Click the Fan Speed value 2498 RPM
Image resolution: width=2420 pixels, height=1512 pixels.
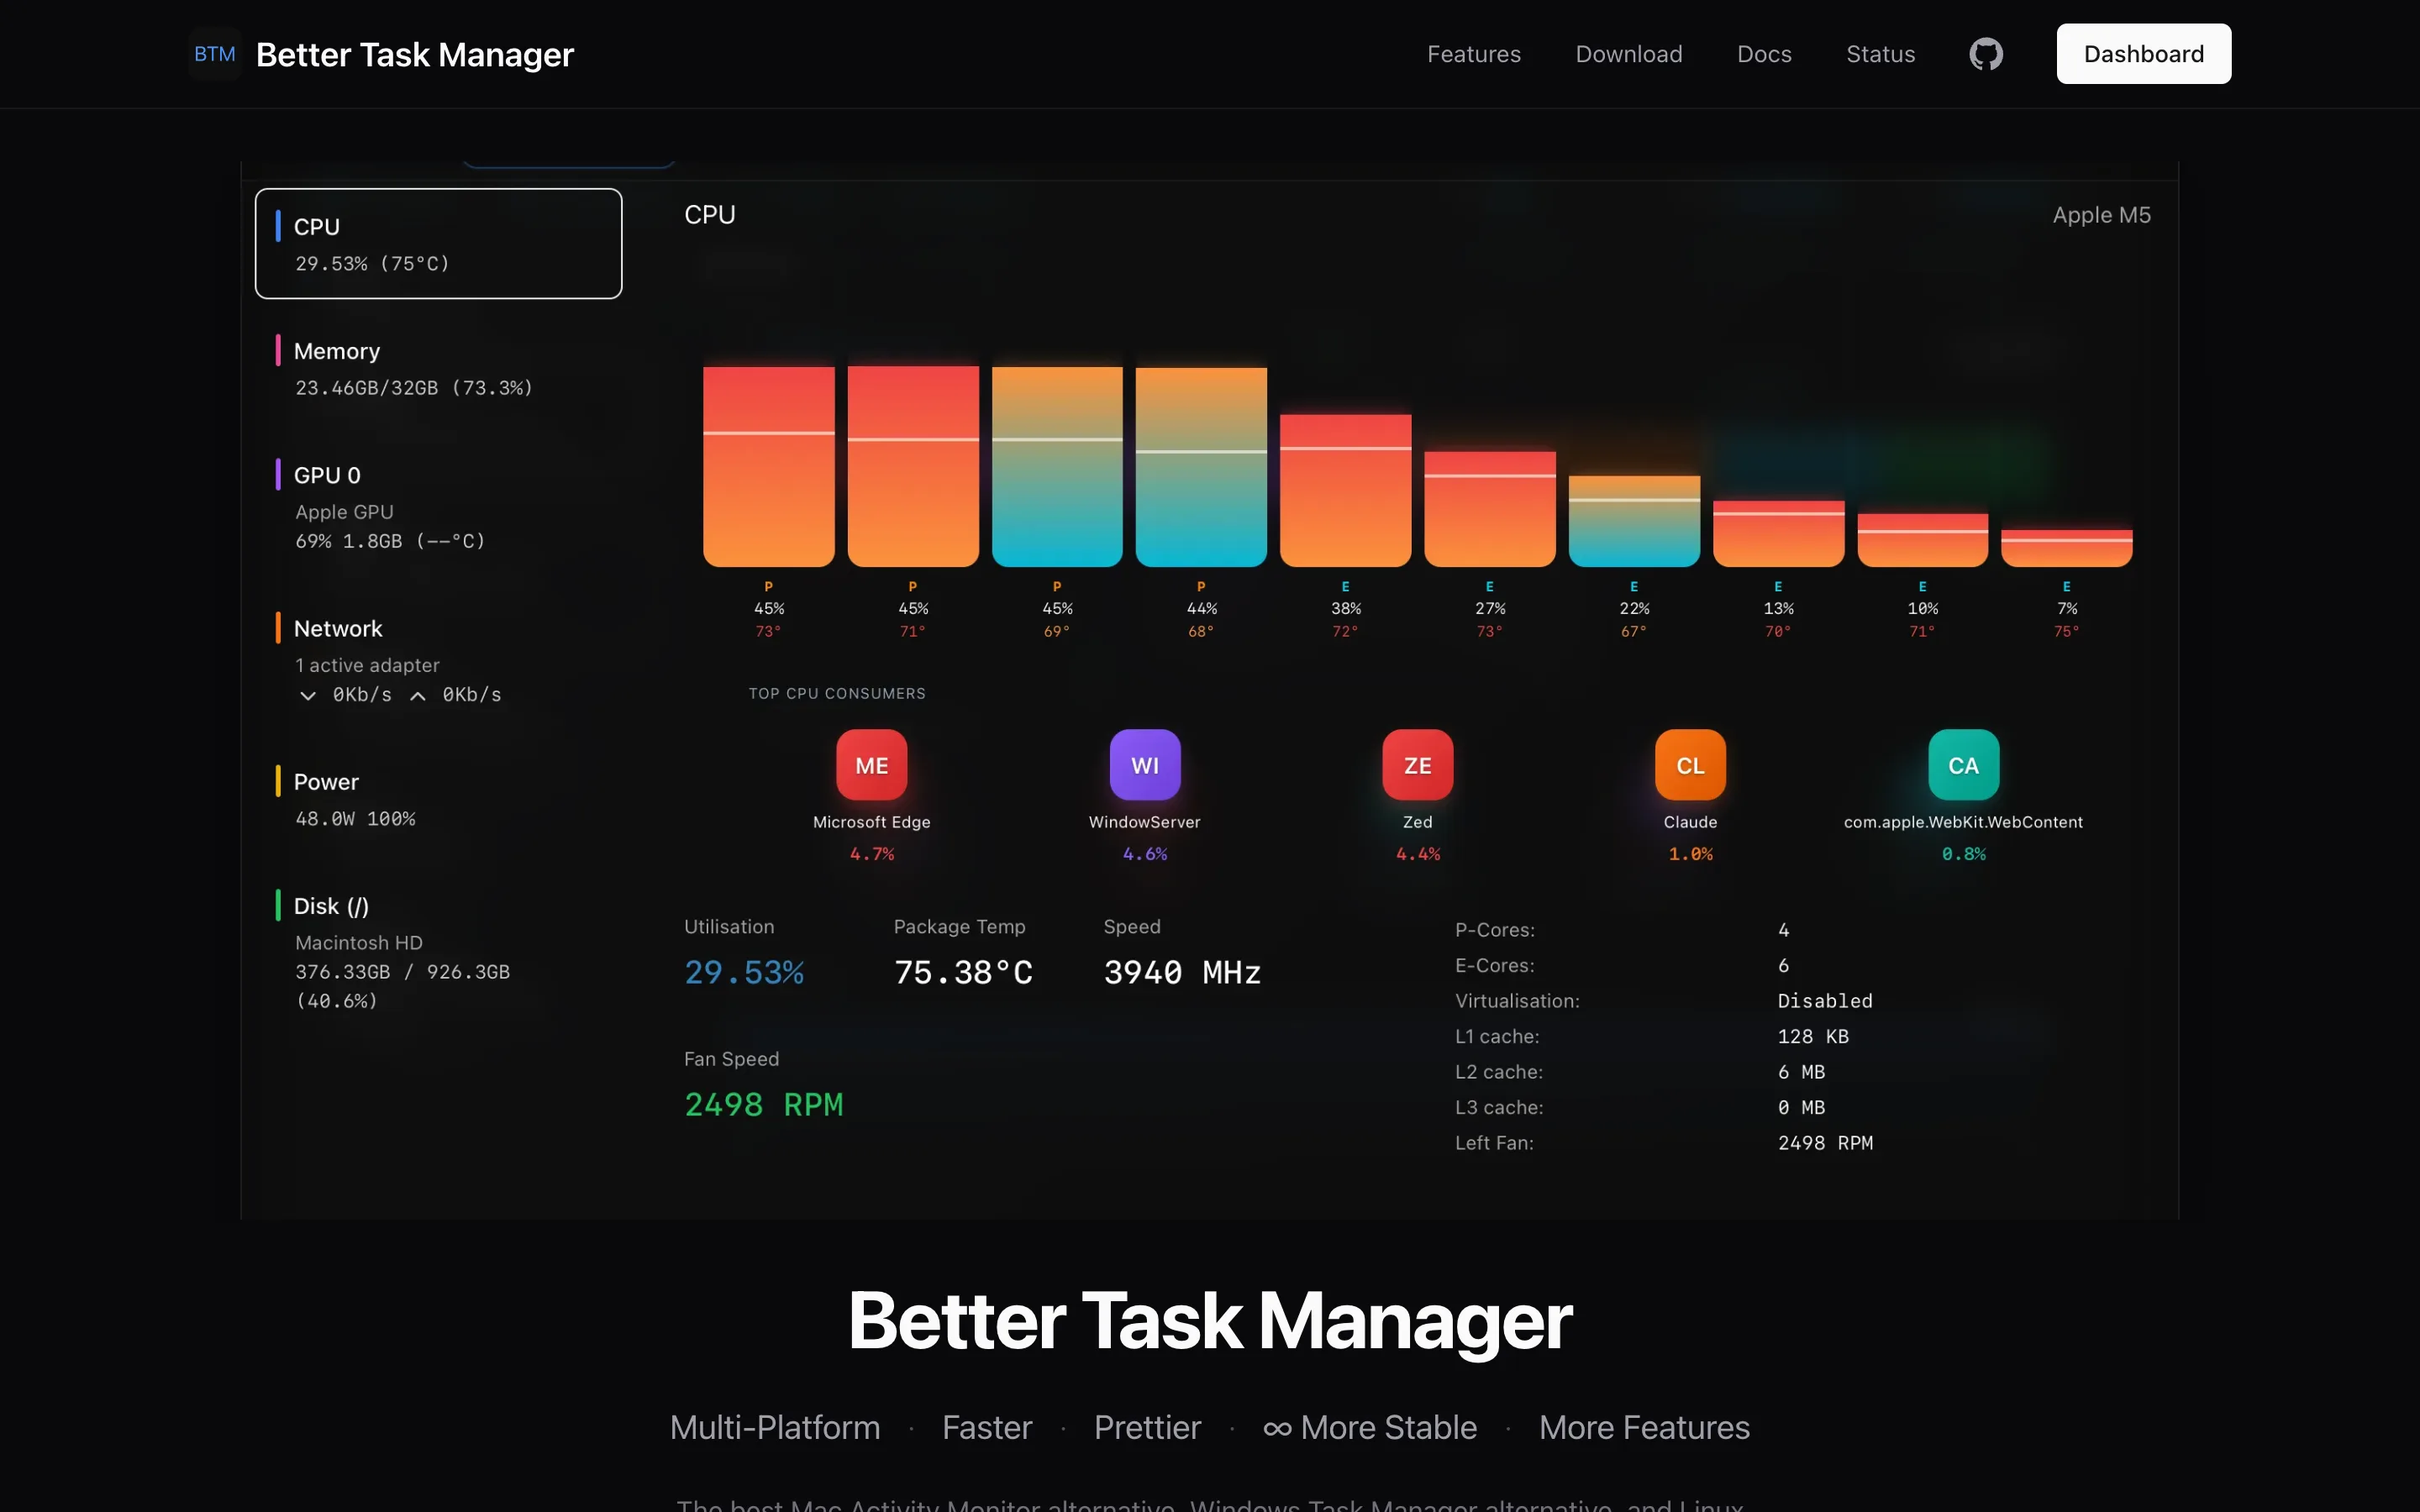point(763,1104)
